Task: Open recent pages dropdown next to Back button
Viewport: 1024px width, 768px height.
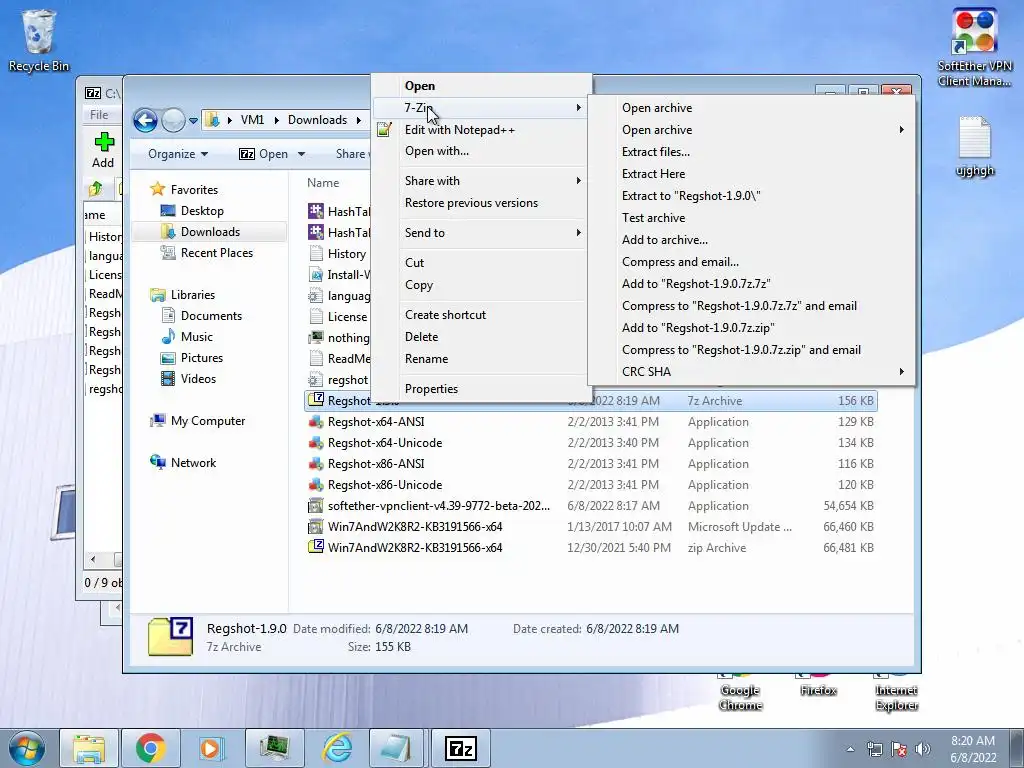Action: (x=193, y=121)
